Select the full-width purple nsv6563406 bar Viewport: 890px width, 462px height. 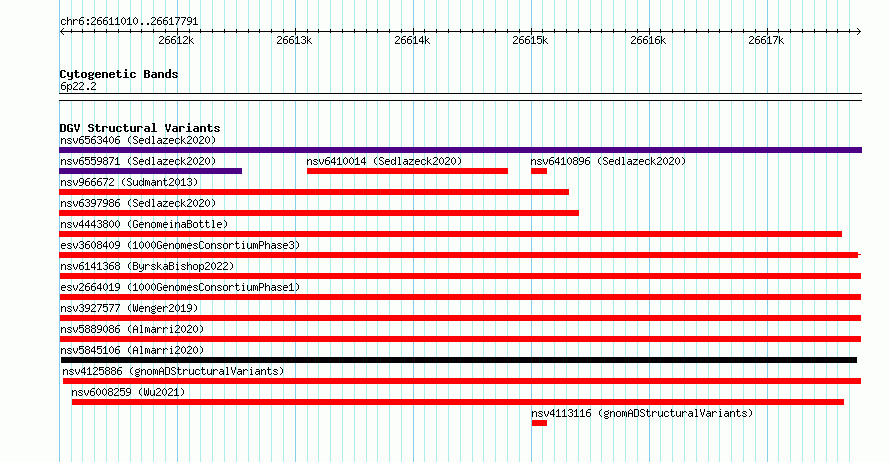pyautogui.click(x=460, y=150)
